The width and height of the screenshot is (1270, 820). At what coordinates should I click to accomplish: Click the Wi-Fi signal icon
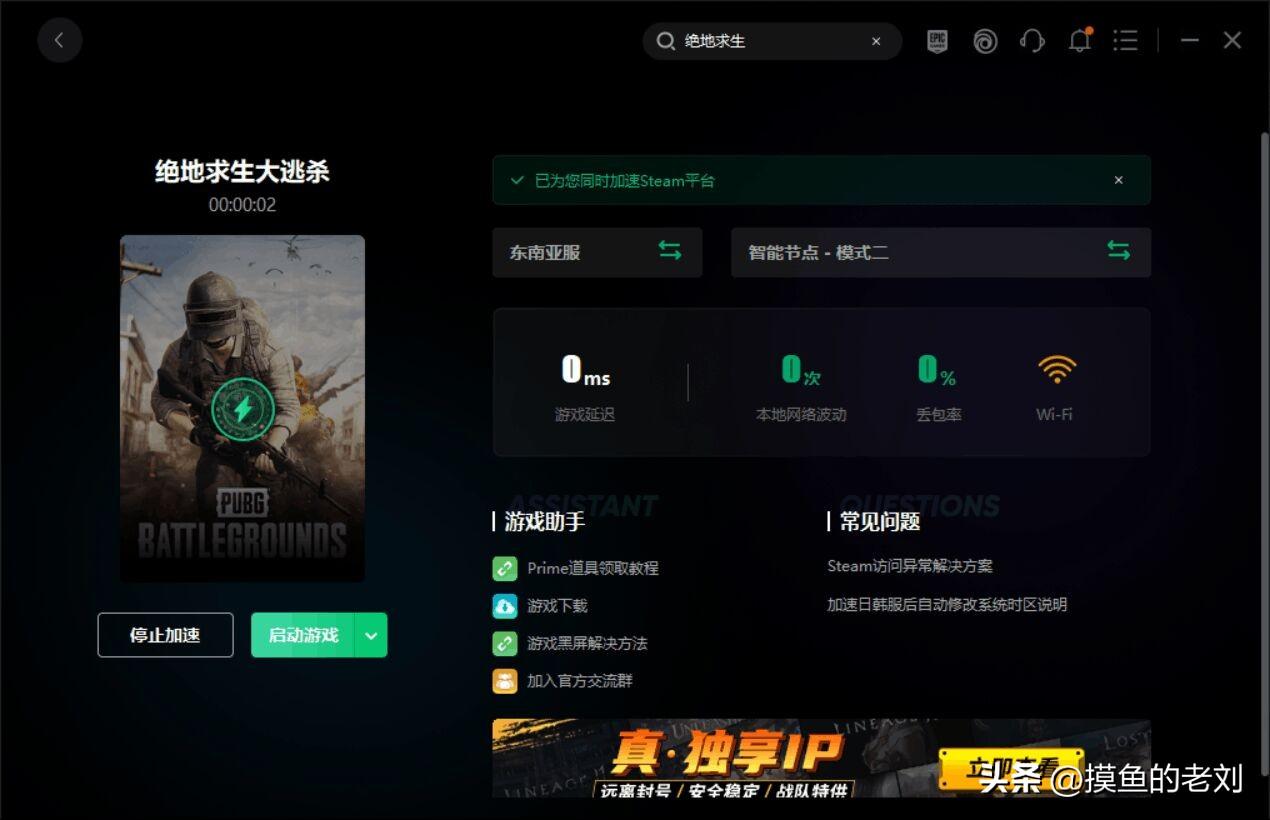click(x=1056, y=371)
